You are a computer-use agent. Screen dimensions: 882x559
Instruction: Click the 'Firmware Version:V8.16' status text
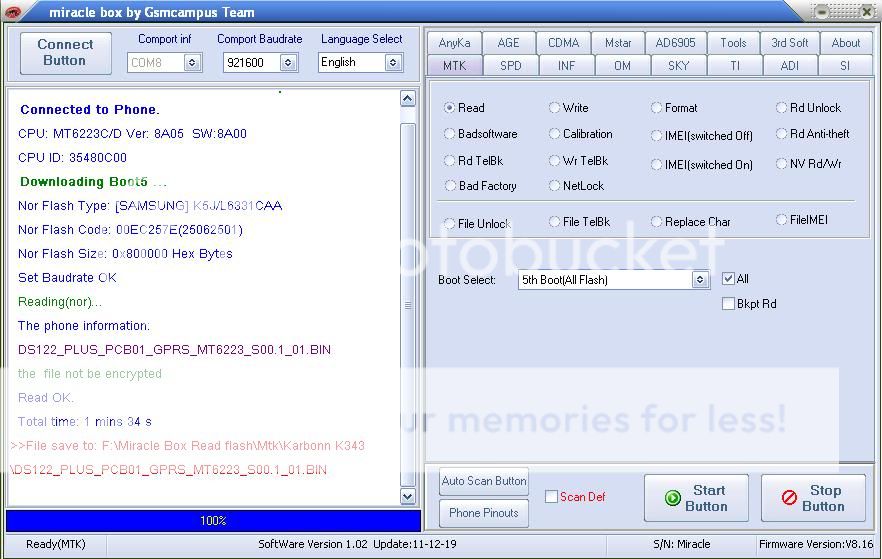pyautogui.click(x=816, y=544)
